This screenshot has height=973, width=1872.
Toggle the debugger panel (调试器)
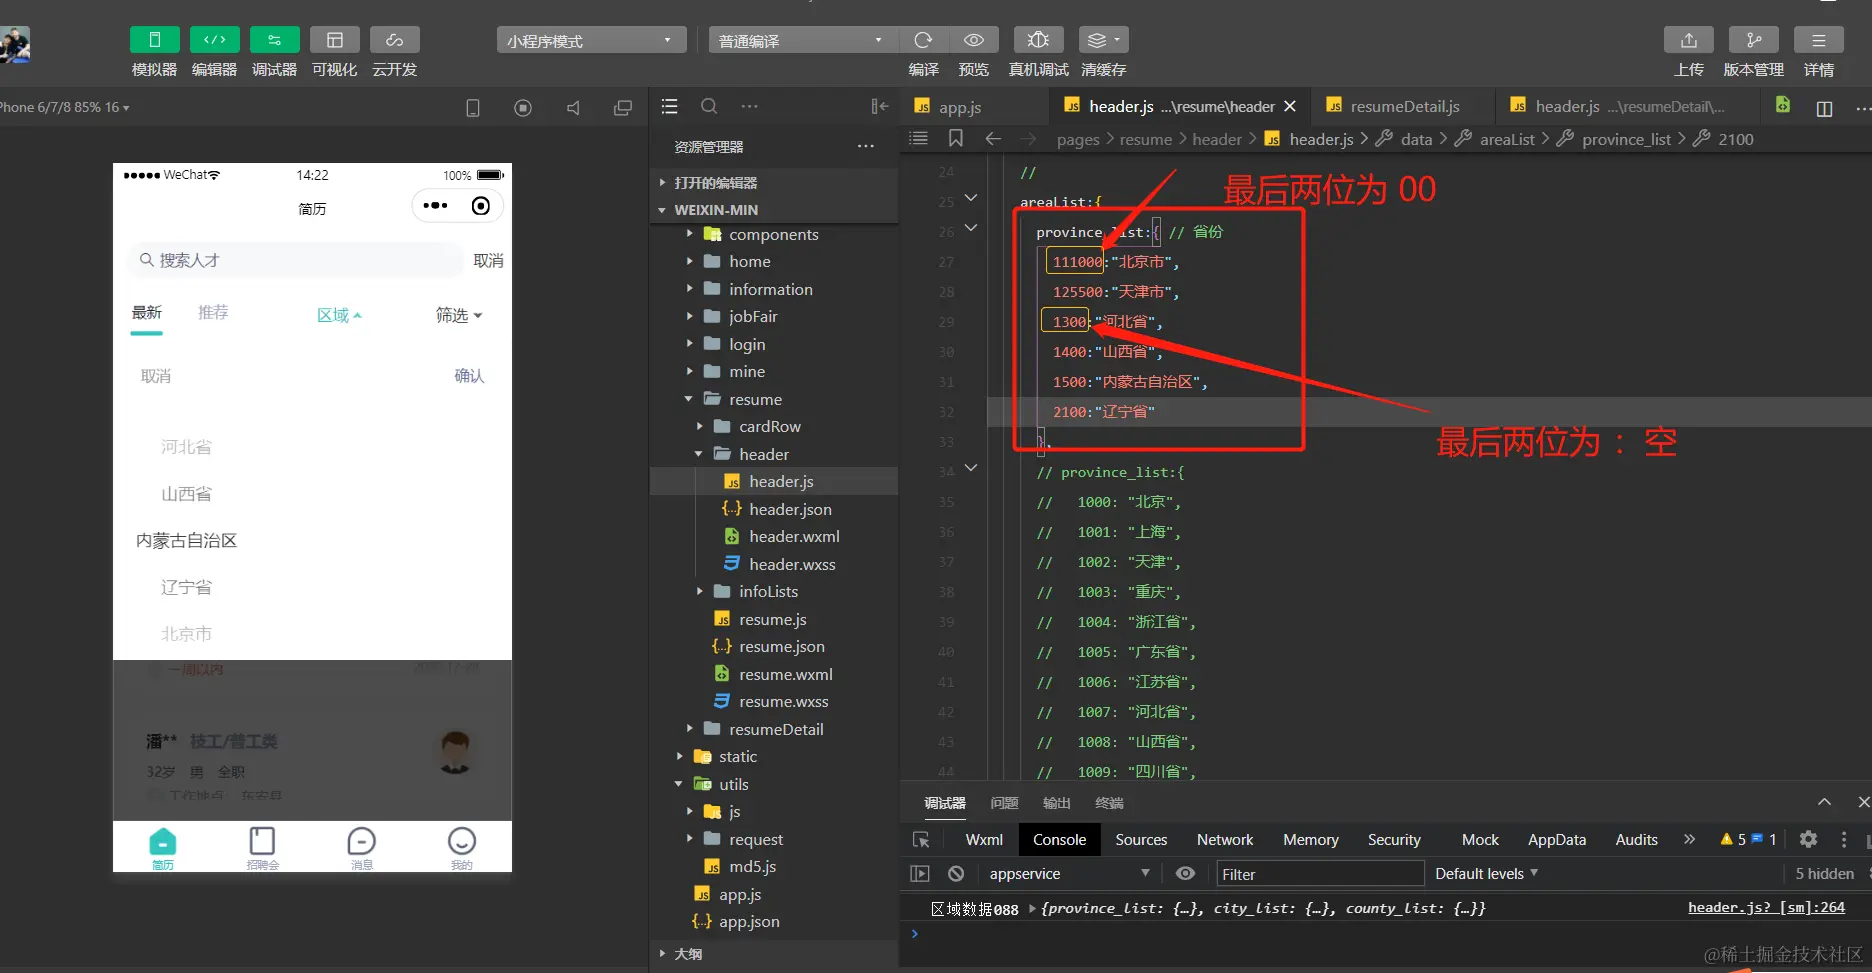click(x=274, y=40)
